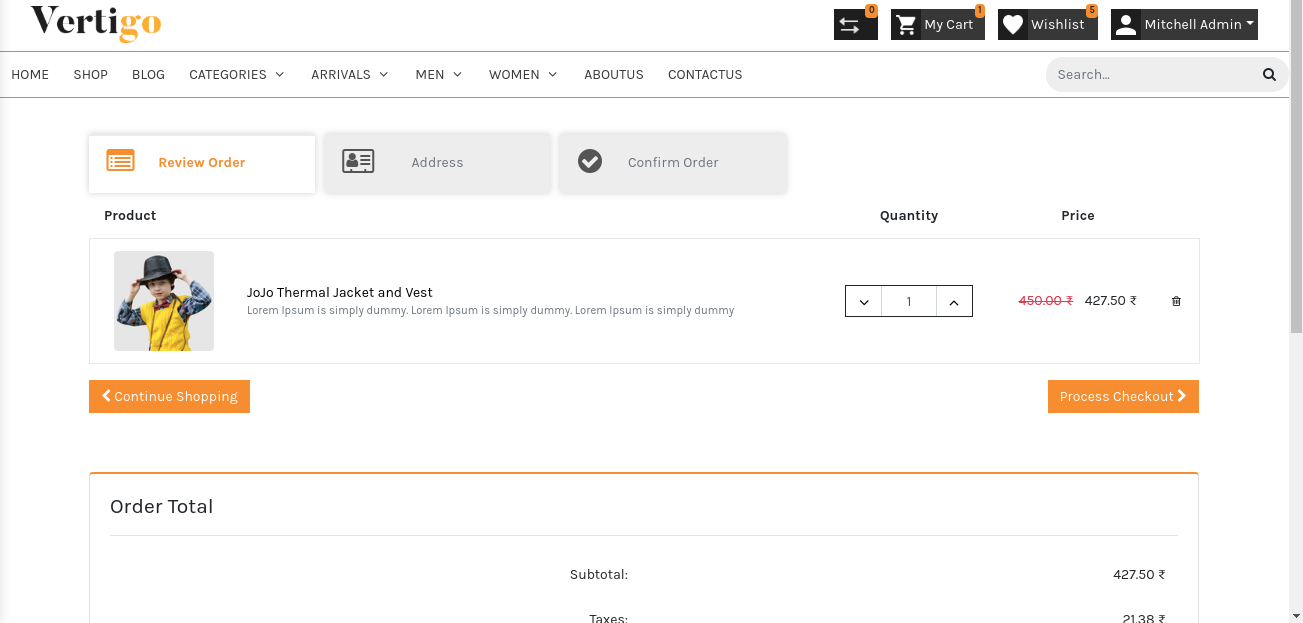Open the BLOG menu item
Image resolution: width=1303 pixels, height=623 pixels.
pyautogui.click(x=148, y=74)
